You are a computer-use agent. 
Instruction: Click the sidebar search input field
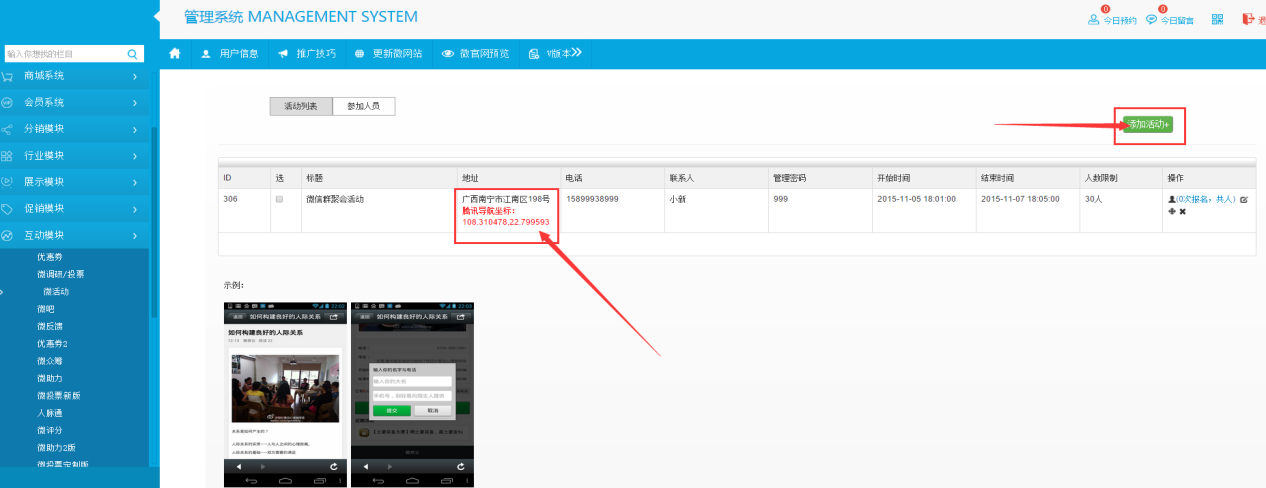62,54
